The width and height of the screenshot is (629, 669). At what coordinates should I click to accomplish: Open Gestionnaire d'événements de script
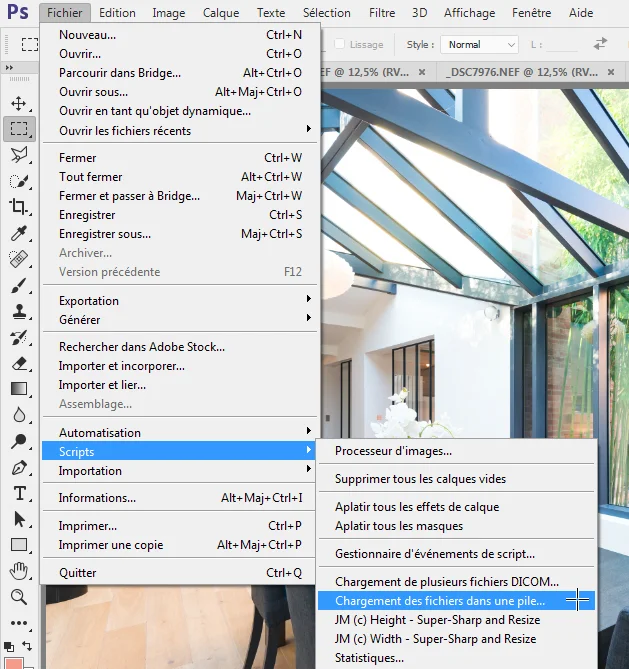coord(456,554)
